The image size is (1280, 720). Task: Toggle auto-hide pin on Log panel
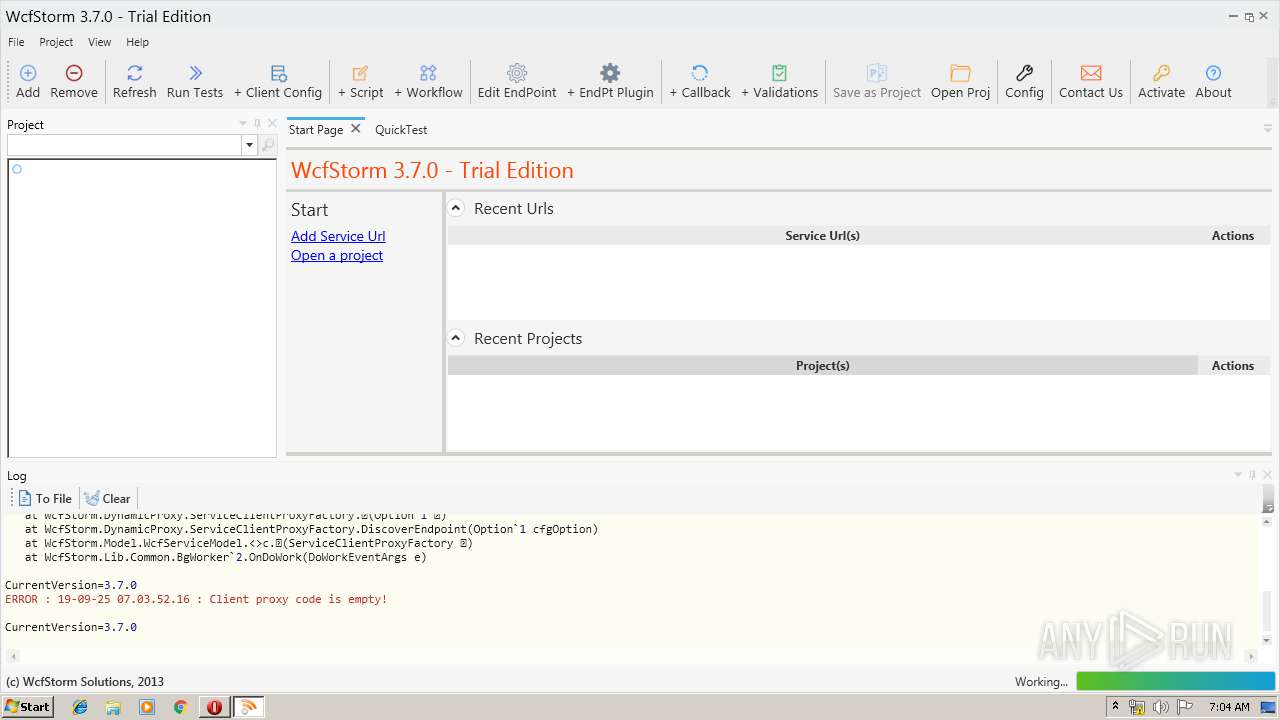pyautogui.click(x=1252, y=475)
